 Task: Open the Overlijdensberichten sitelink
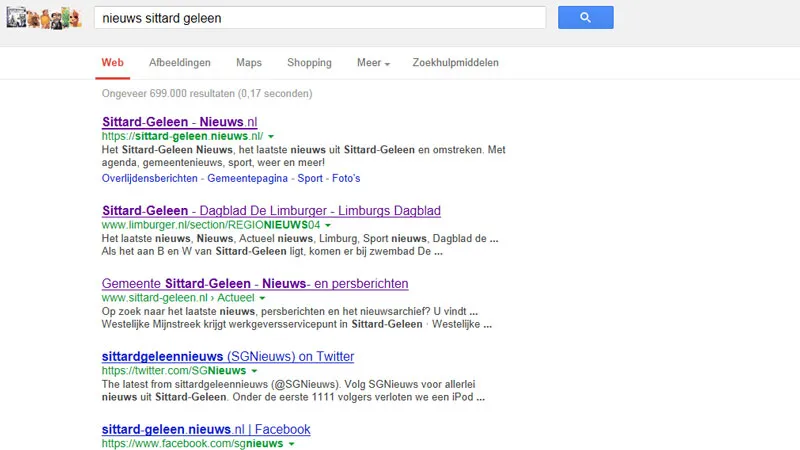149,179
